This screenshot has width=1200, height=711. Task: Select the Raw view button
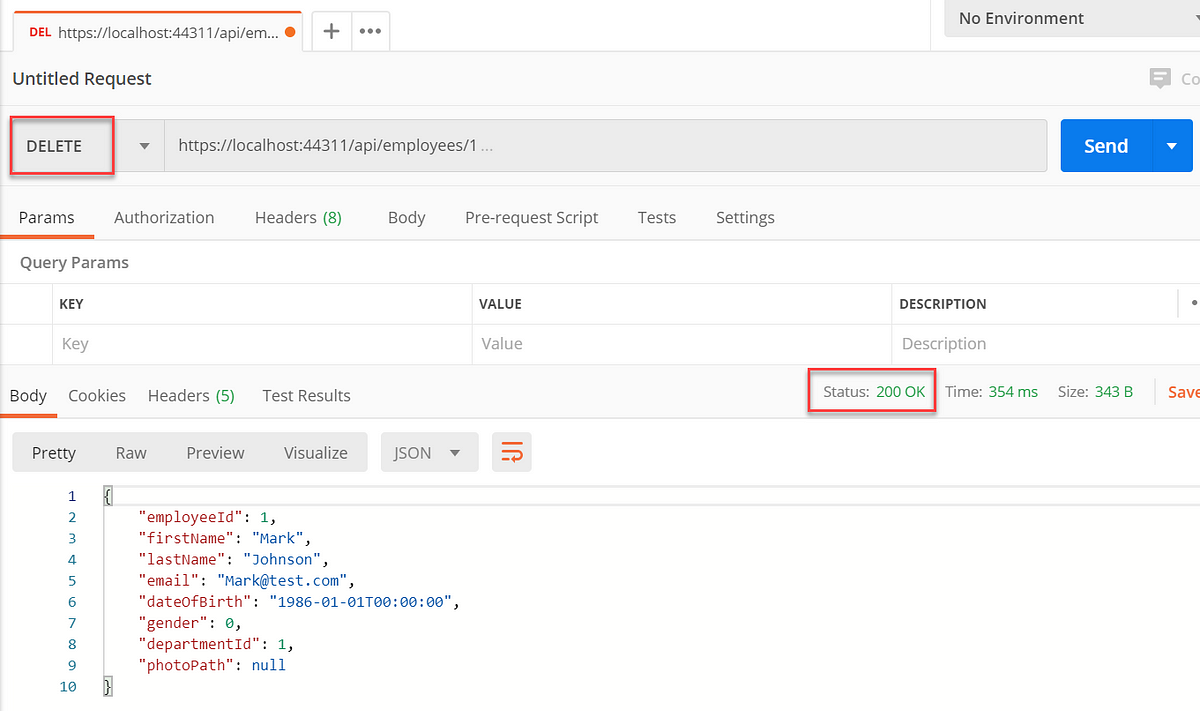coord(131,453)
